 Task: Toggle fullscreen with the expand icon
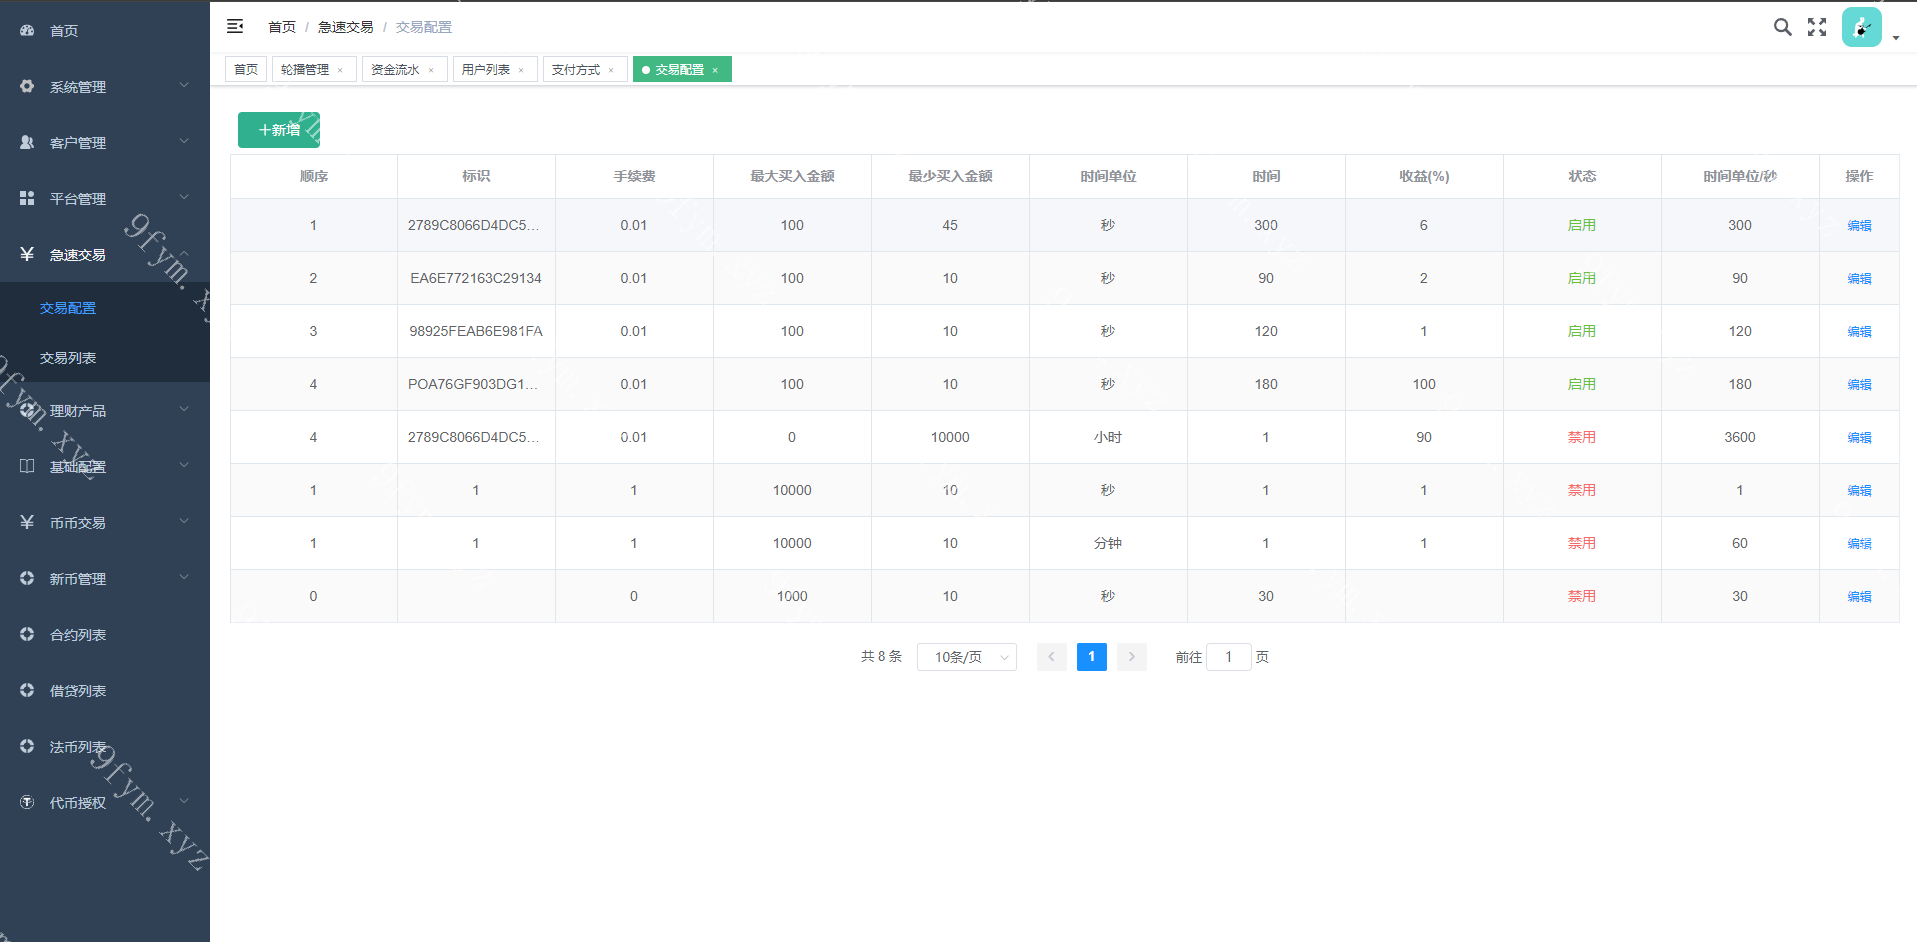[1817, 27]
